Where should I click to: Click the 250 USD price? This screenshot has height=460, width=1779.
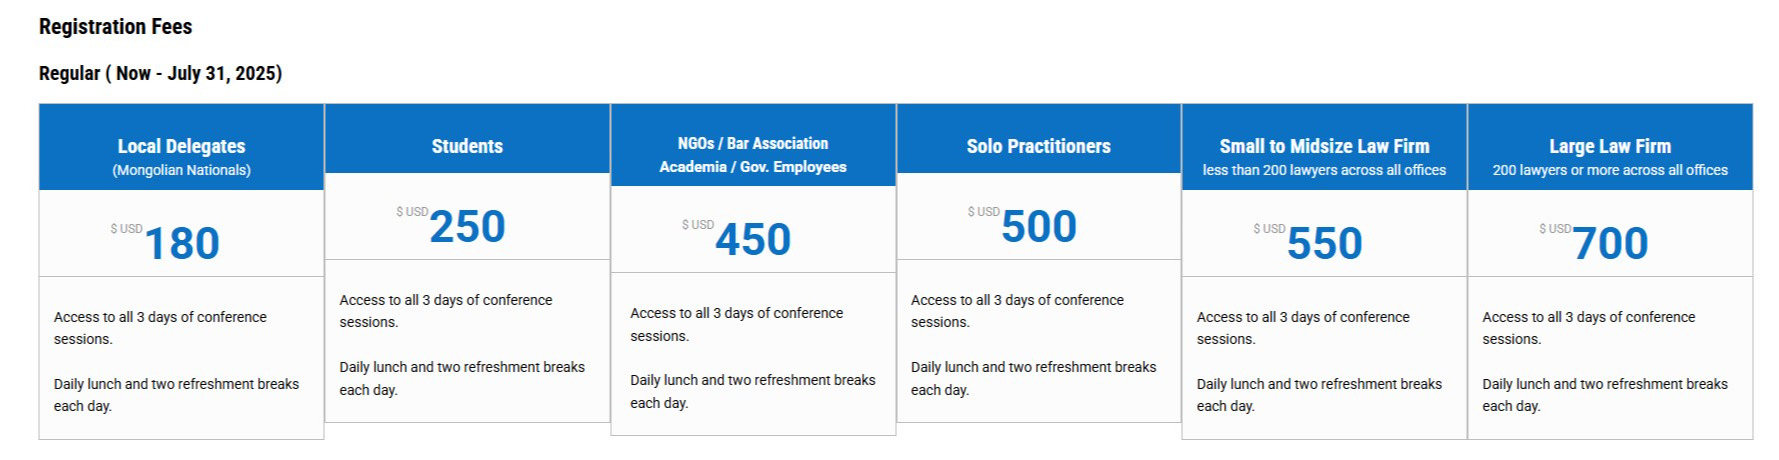(467, 226)
